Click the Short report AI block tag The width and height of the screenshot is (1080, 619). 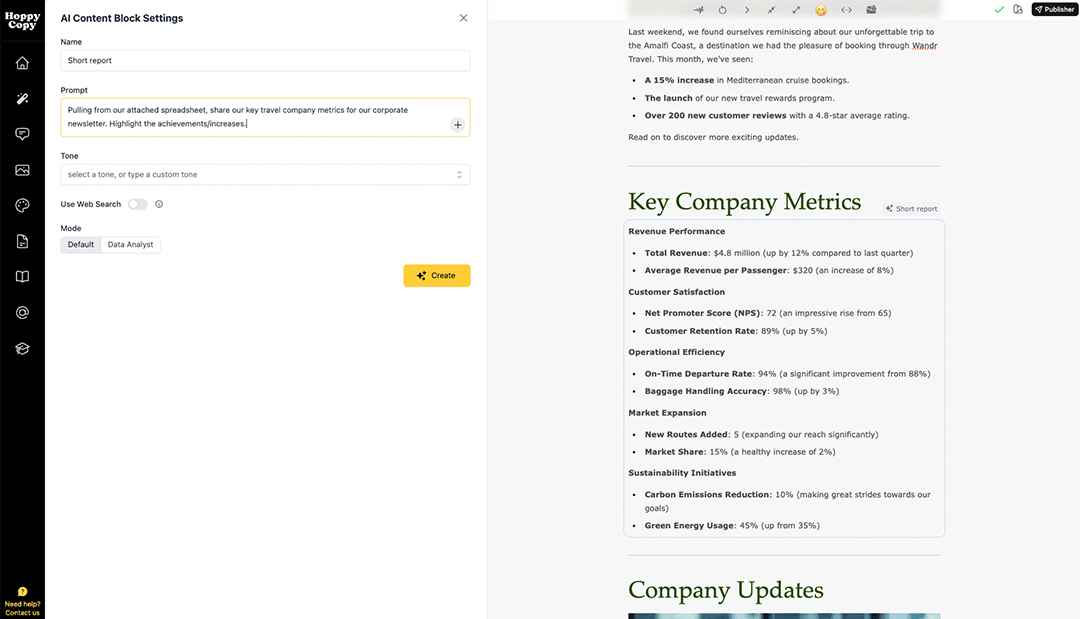(x=911, y=209)
